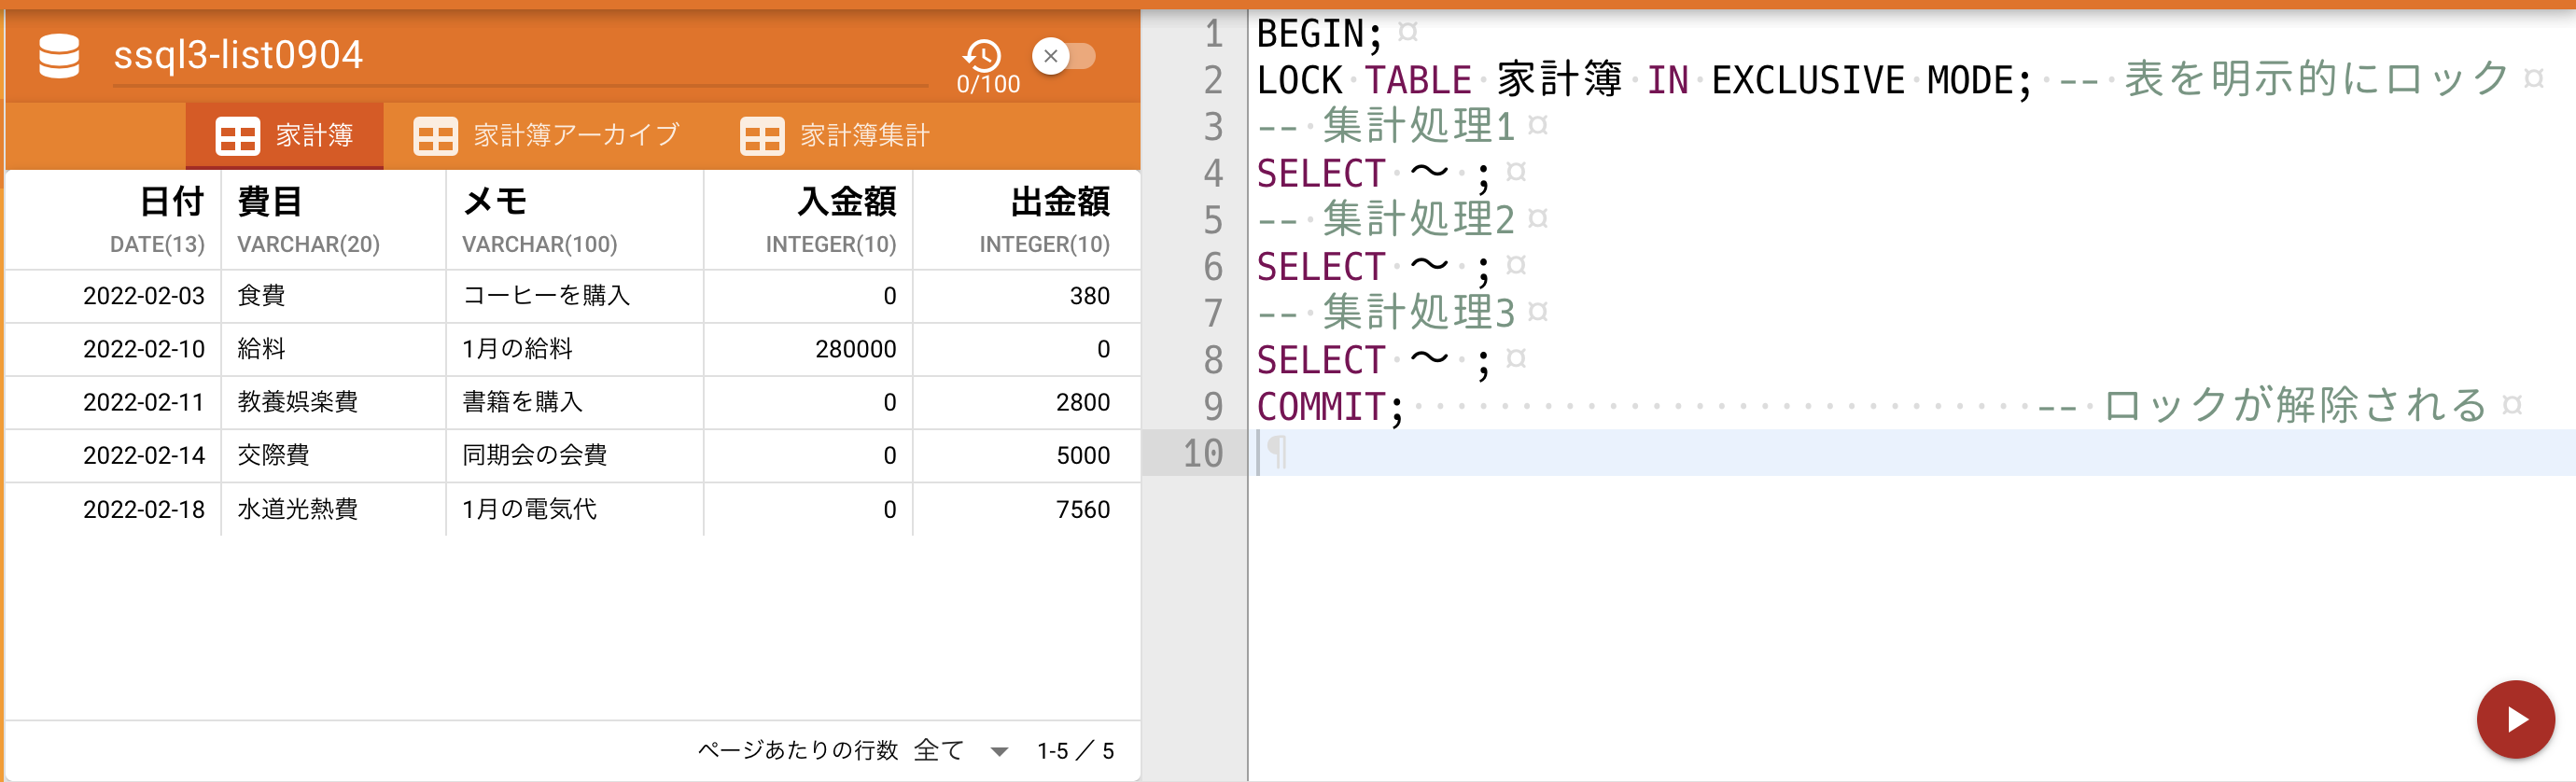This screenshot has height=782, width=2576.
Task: Click line number 4 in the gutter
Action: [x=1212, y=173]
